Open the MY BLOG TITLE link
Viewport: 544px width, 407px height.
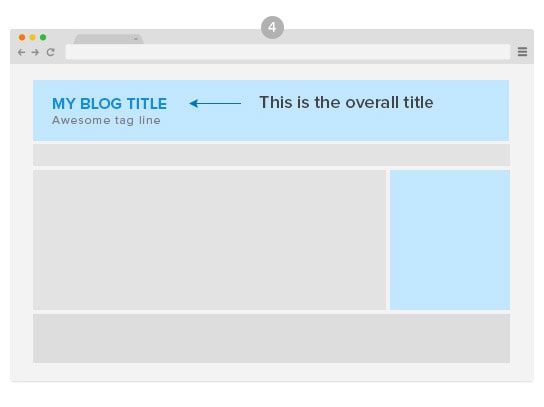110,104
